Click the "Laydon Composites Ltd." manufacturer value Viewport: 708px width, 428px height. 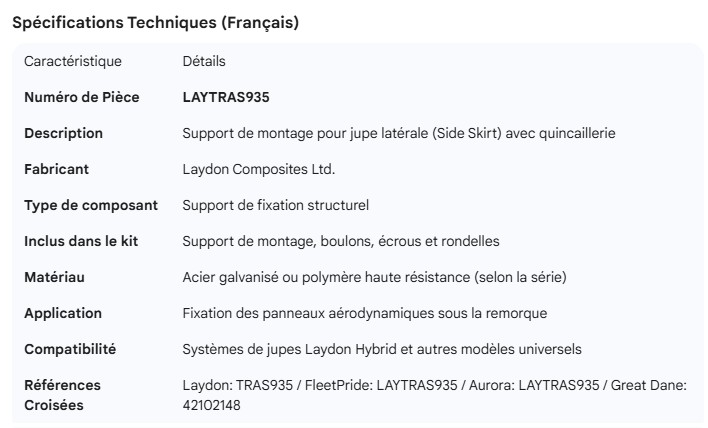258,169
